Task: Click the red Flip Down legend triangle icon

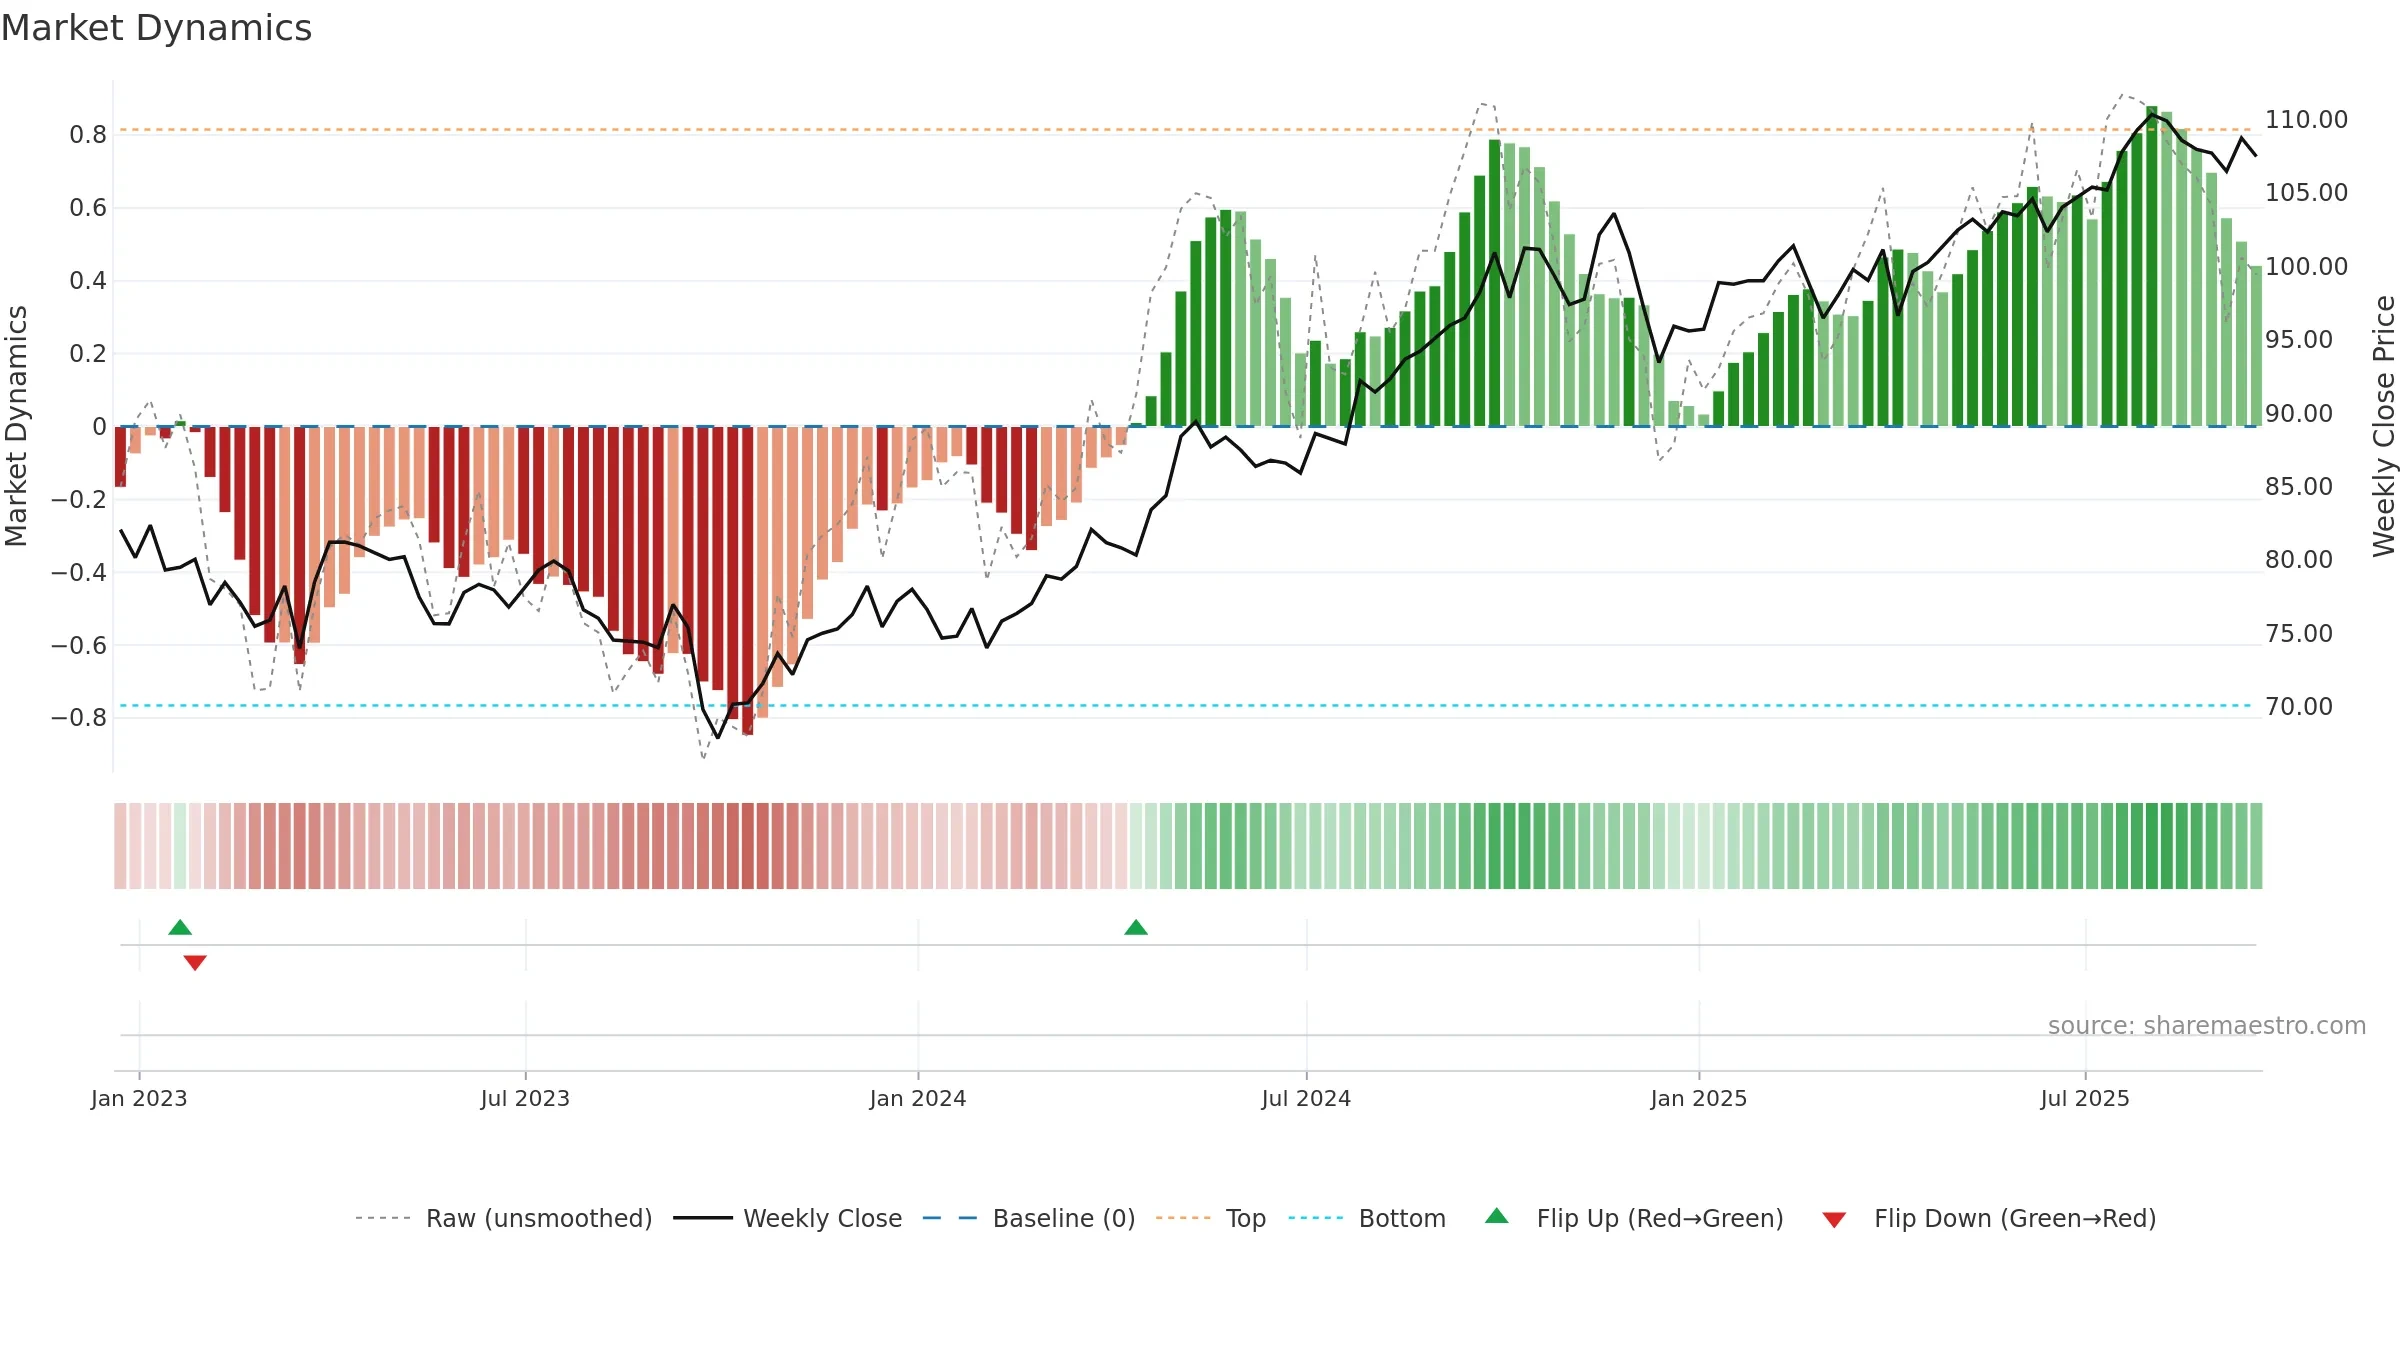Action: 1834,1220
